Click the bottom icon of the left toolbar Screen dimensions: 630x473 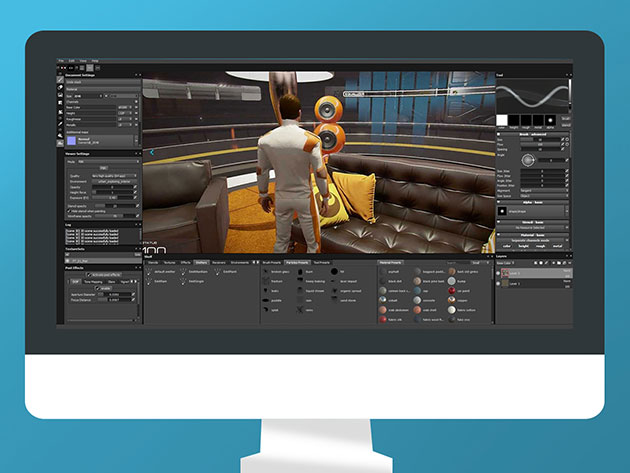(x=60, y=143)
